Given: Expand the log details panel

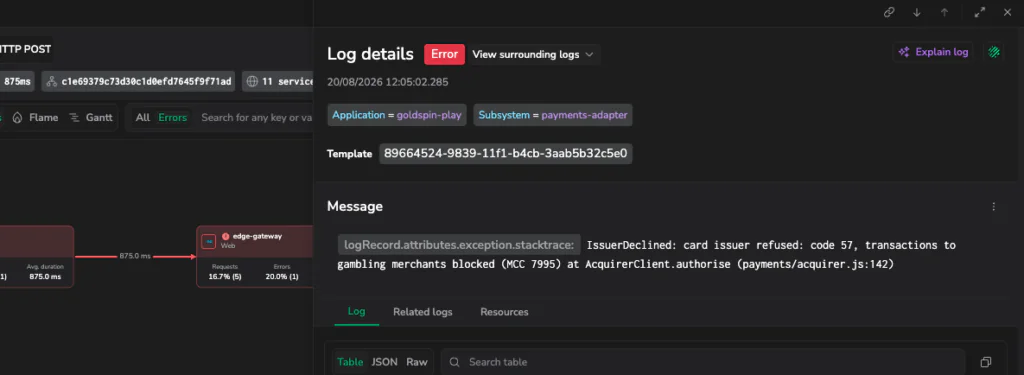Looking at the screenshot, I should pyautogui.click(x=980, y=12).
